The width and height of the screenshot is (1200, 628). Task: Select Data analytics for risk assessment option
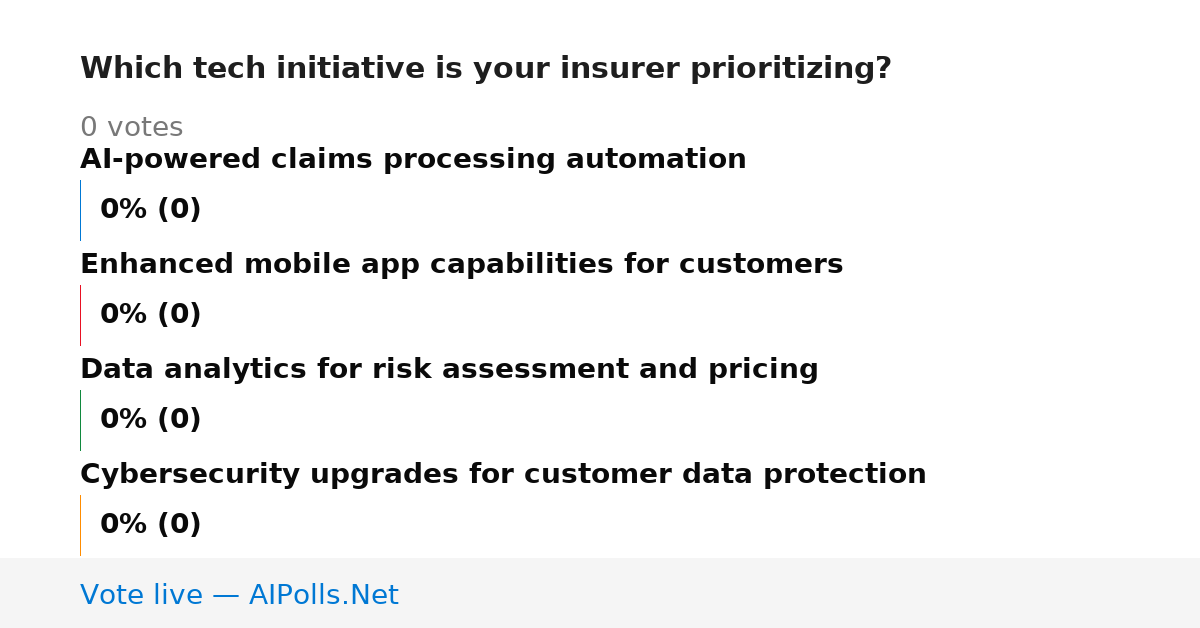point(449,370)
